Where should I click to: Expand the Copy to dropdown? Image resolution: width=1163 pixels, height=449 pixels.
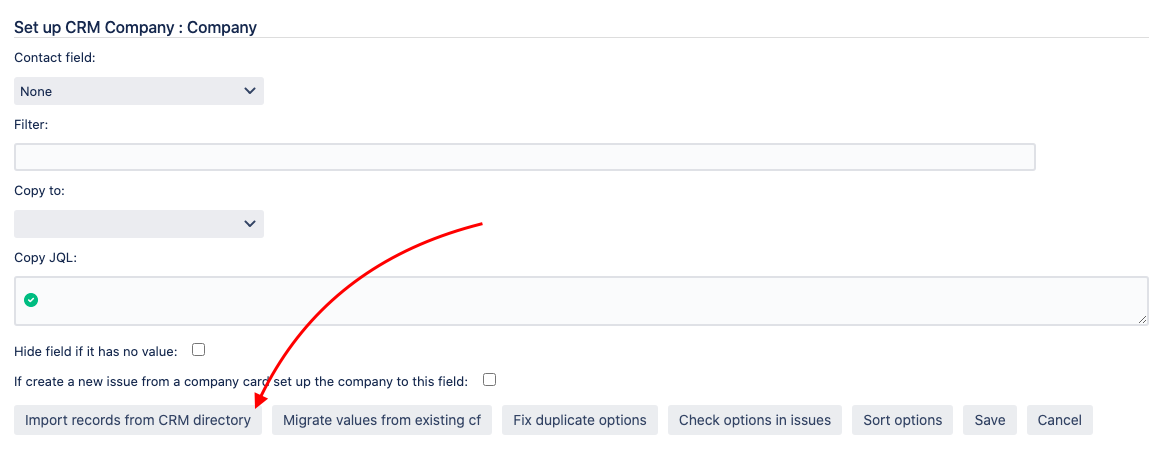coord(139,224)
